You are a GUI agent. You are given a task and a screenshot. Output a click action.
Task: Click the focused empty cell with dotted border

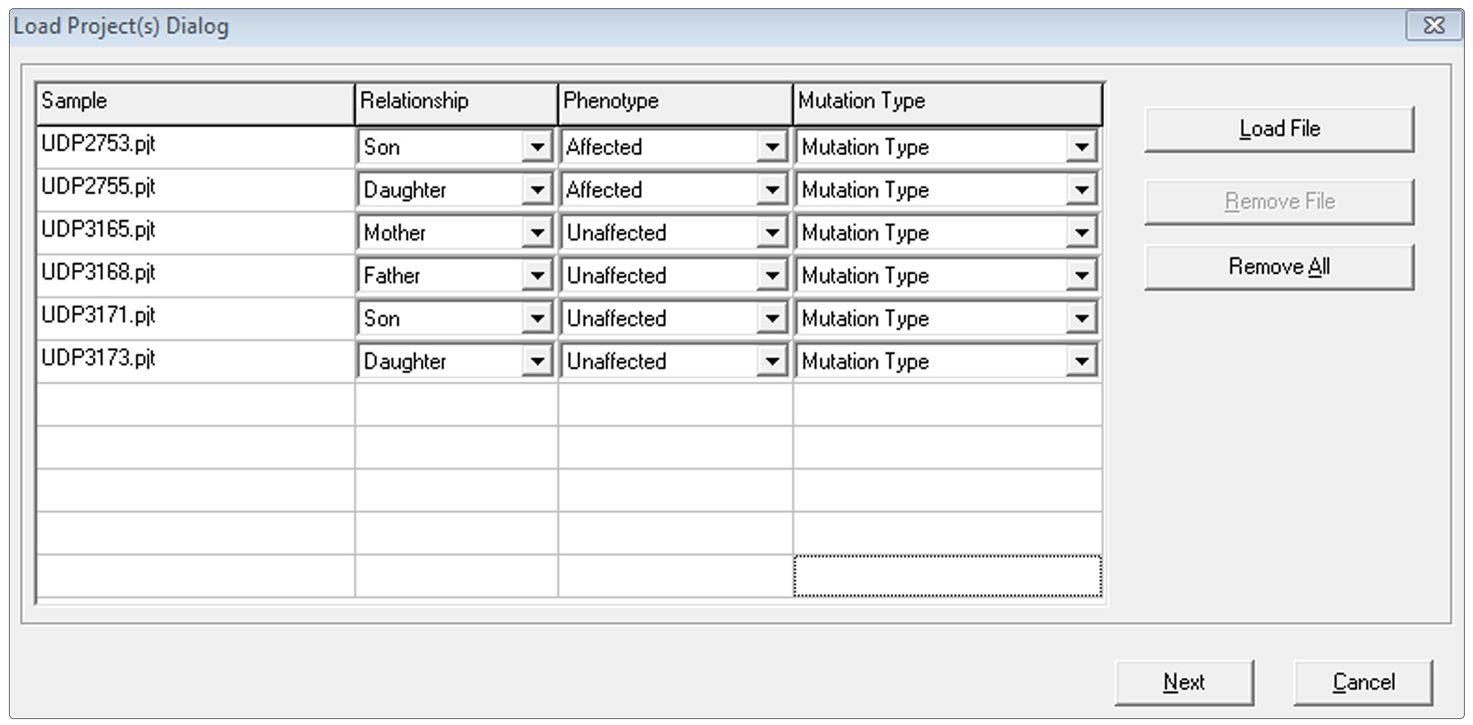(x=948, y=576)
